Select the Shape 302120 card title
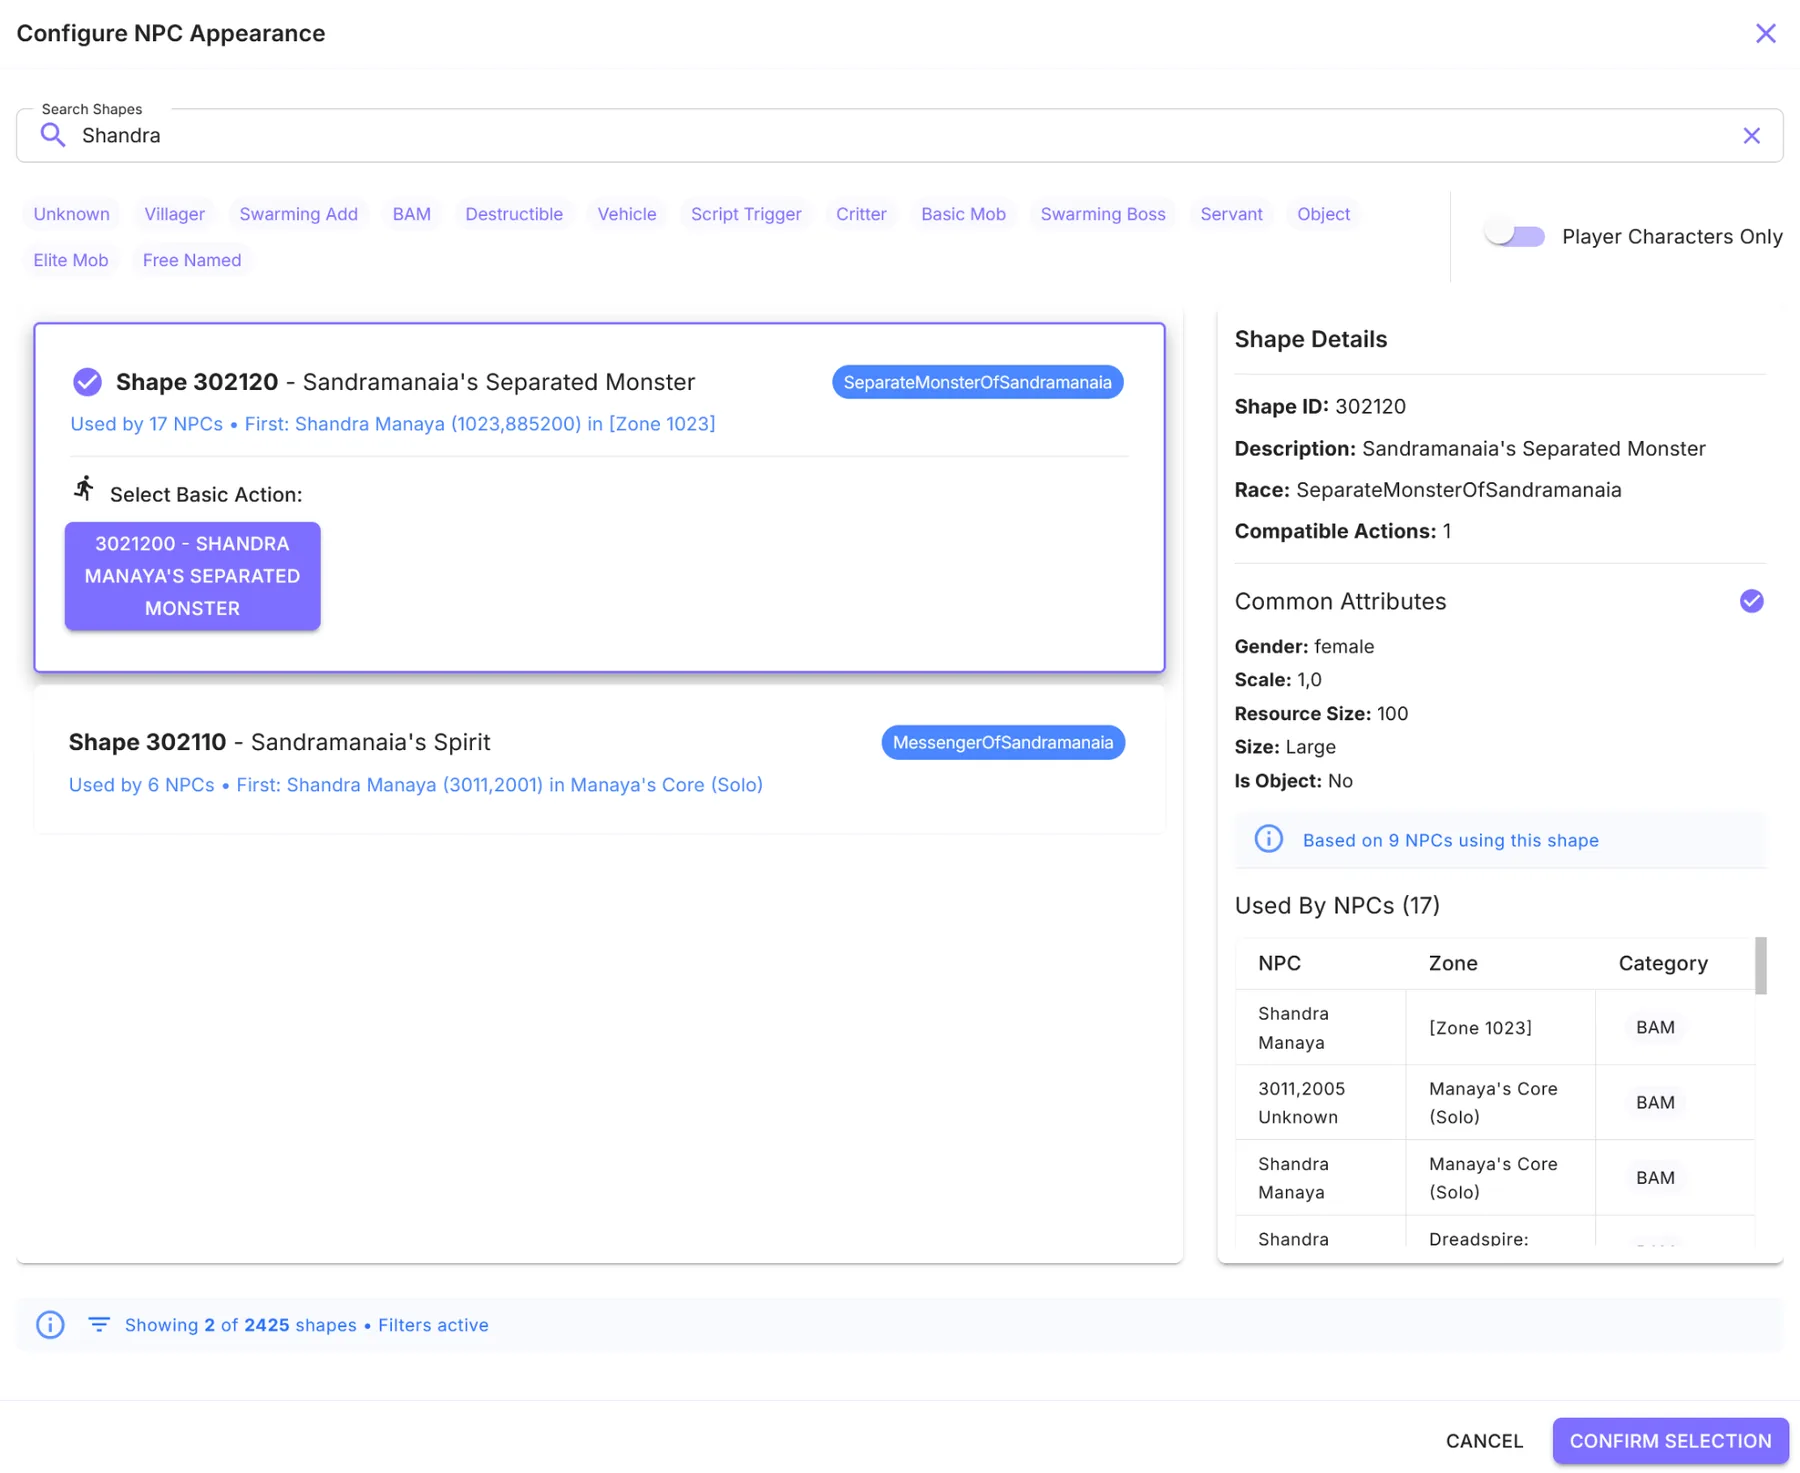Image resolution: width=1800 pixels, height=1473 pixels. [x=405, y=382]
